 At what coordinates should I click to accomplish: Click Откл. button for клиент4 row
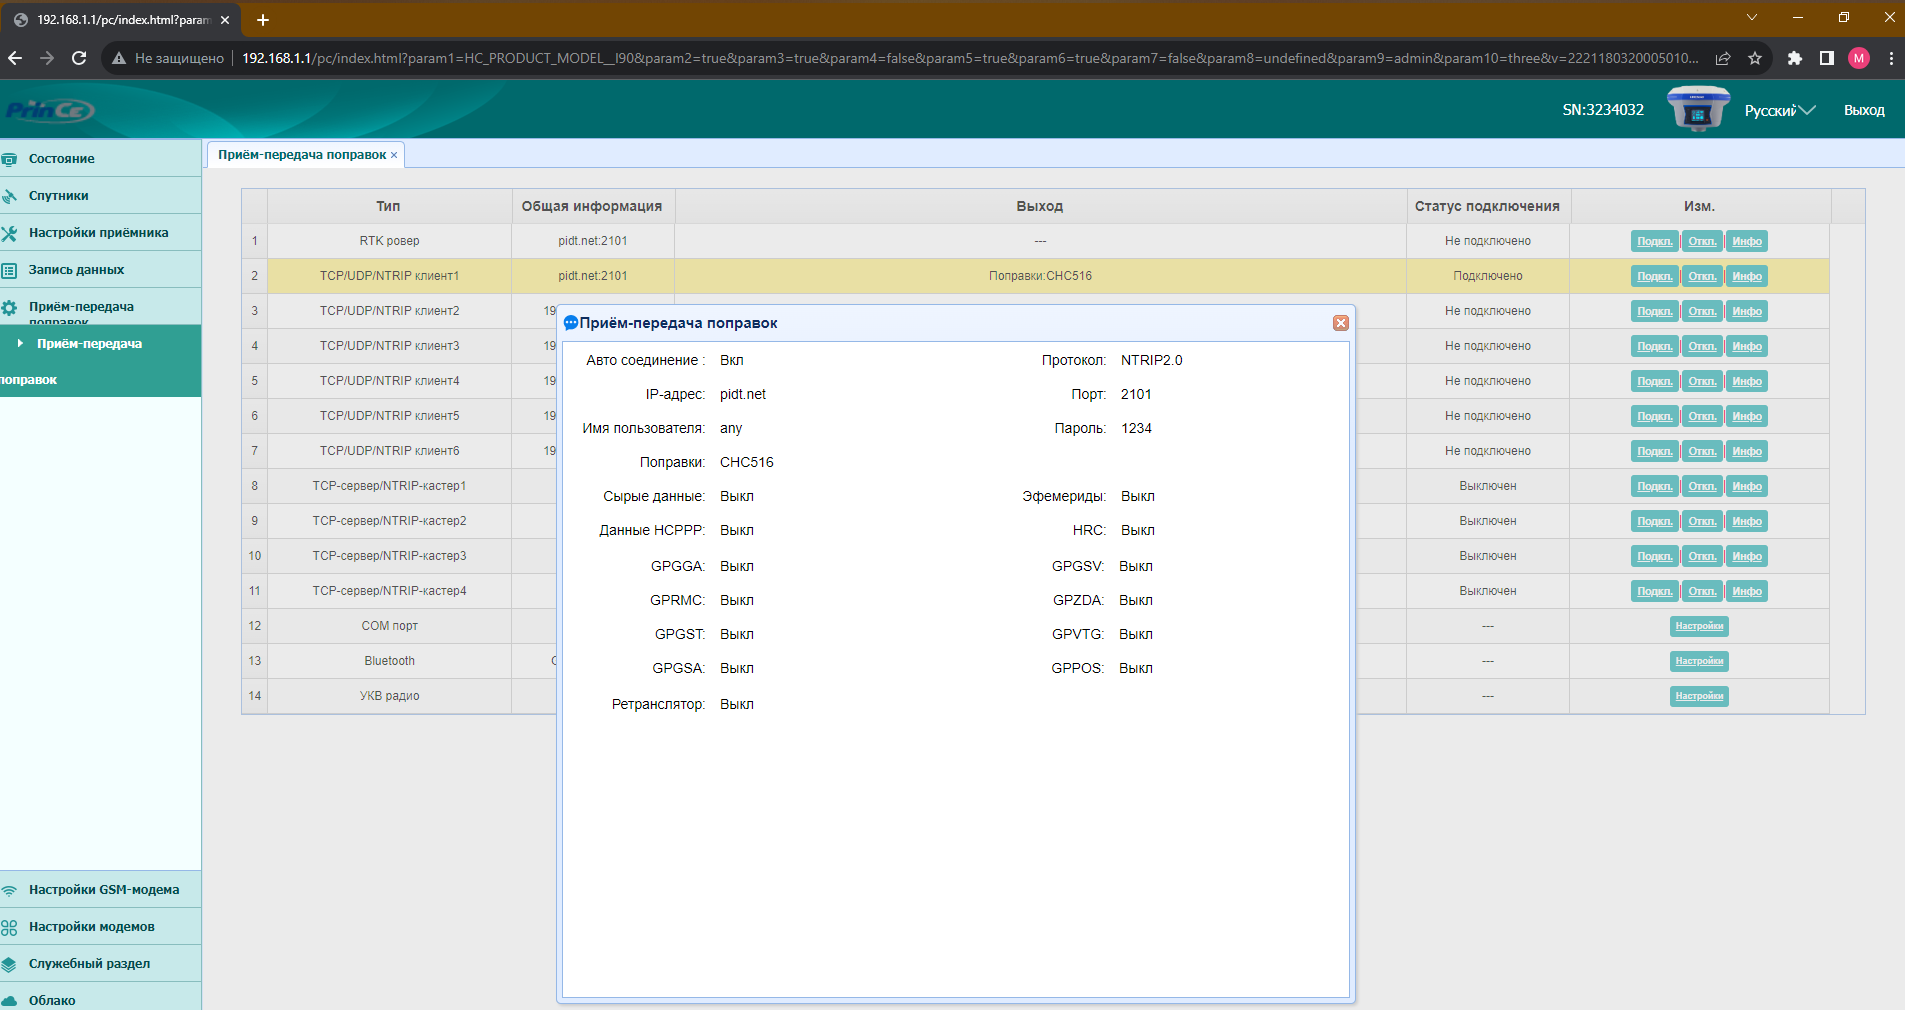pyautogui.click(x=1702, y=381)
